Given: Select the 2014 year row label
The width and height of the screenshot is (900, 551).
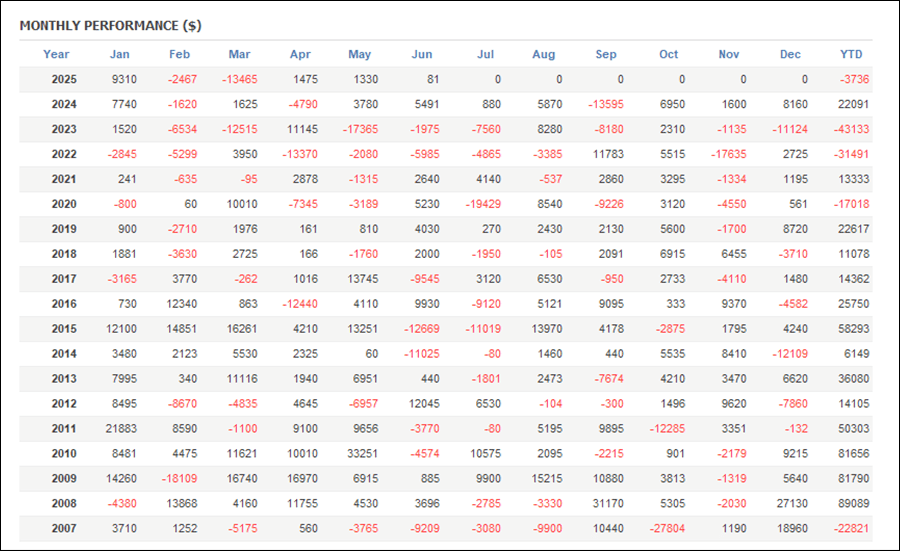Looking at the screenshot, I should pyautogui.click(x=64, y=354).
